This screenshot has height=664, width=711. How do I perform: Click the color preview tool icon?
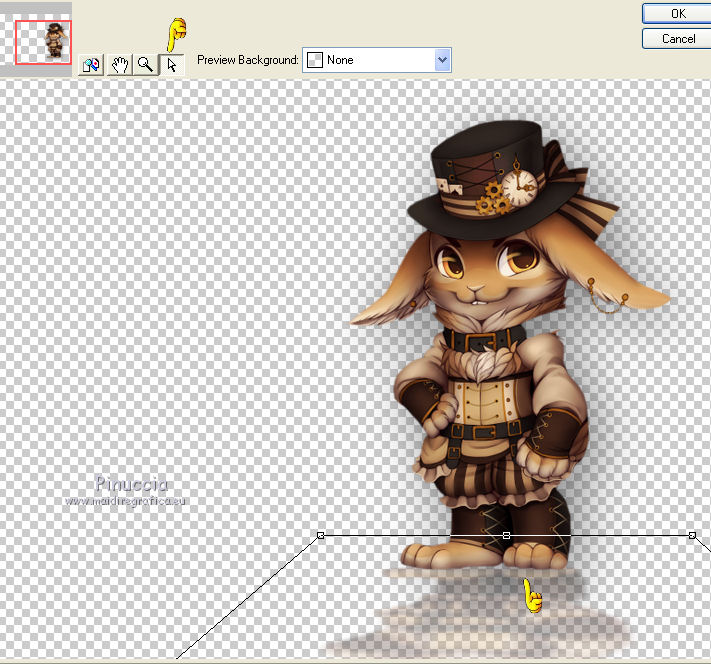coord(91,65)
